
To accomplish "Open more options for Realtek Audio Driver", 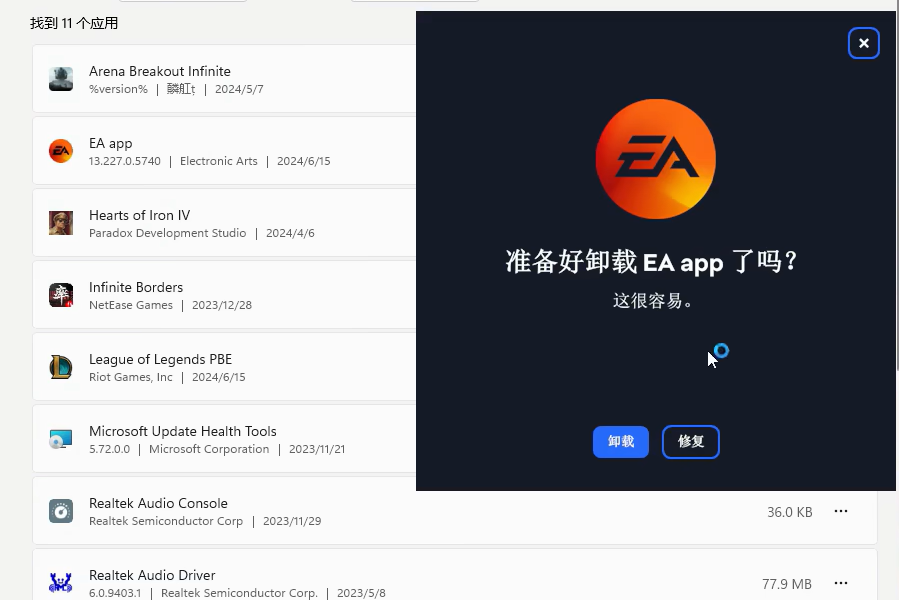I will 841,583.
